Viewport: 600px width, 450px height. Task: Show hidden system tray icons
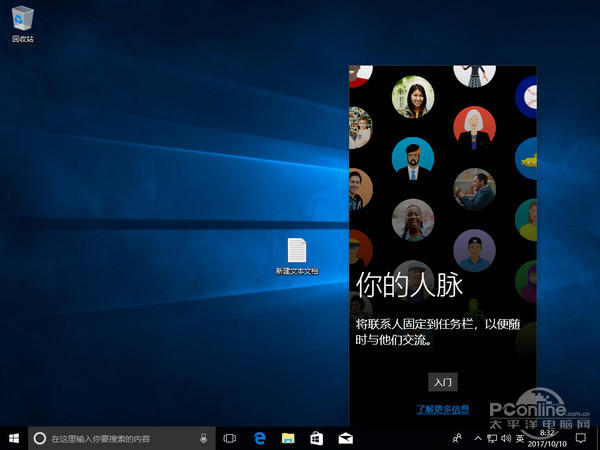click(478, 438)
